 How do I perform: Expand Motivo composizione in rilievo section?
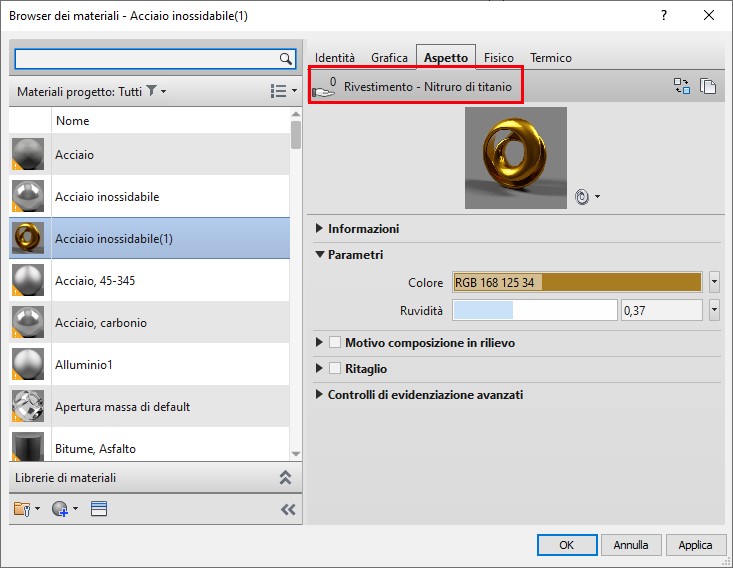(319, 342)
